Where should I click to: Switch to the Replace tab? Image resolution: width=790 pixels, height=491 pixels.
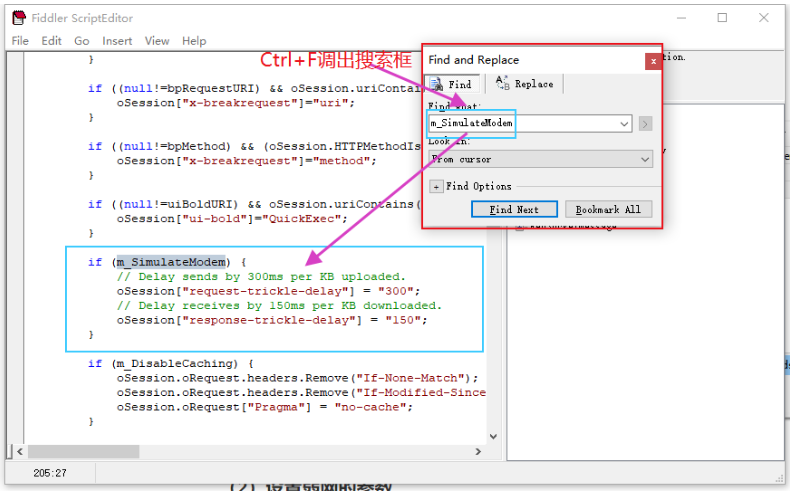[x=524, y=84]
